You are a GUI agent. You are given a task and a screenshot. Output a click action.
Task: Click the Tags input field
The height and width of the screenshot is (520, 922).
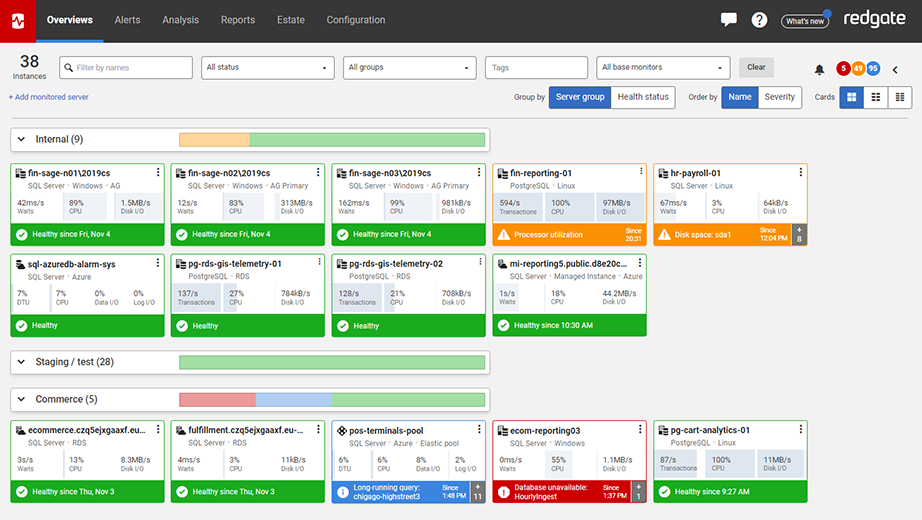click(x=536, y=68)
